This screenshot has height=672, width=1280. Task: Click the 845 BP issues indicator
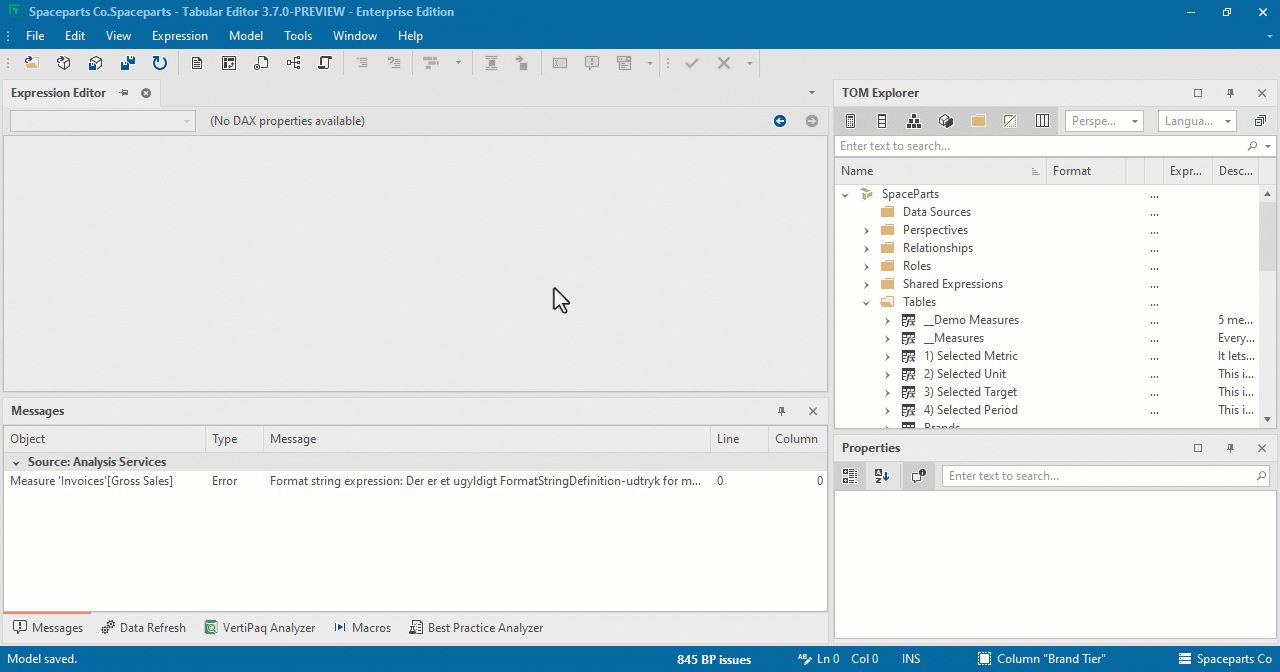point(713,658)
